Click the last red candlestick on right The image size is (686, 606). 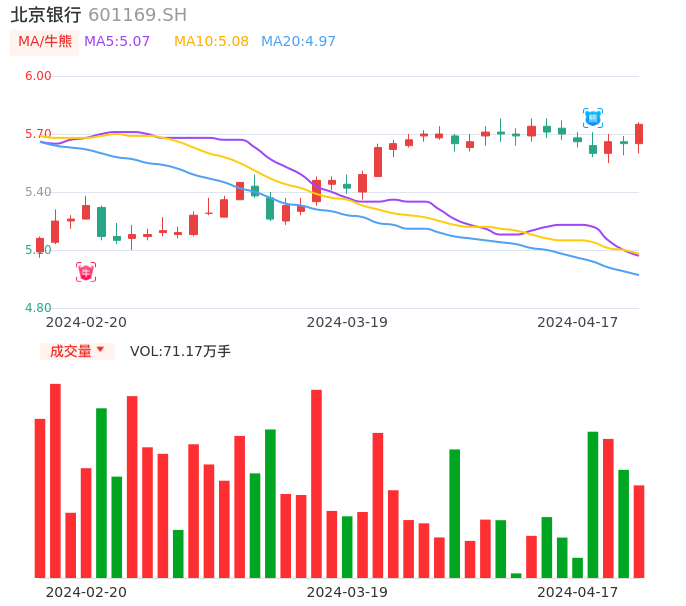tap(639, 134)
